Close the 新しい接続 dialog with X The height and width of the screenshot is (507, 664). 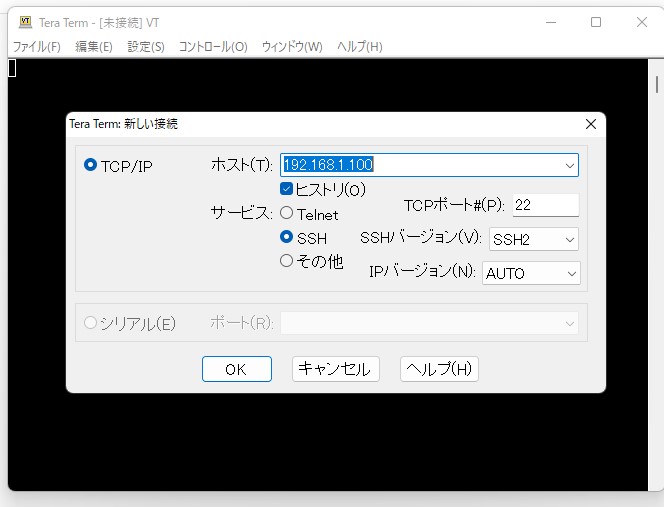click(x=591, y=124)
